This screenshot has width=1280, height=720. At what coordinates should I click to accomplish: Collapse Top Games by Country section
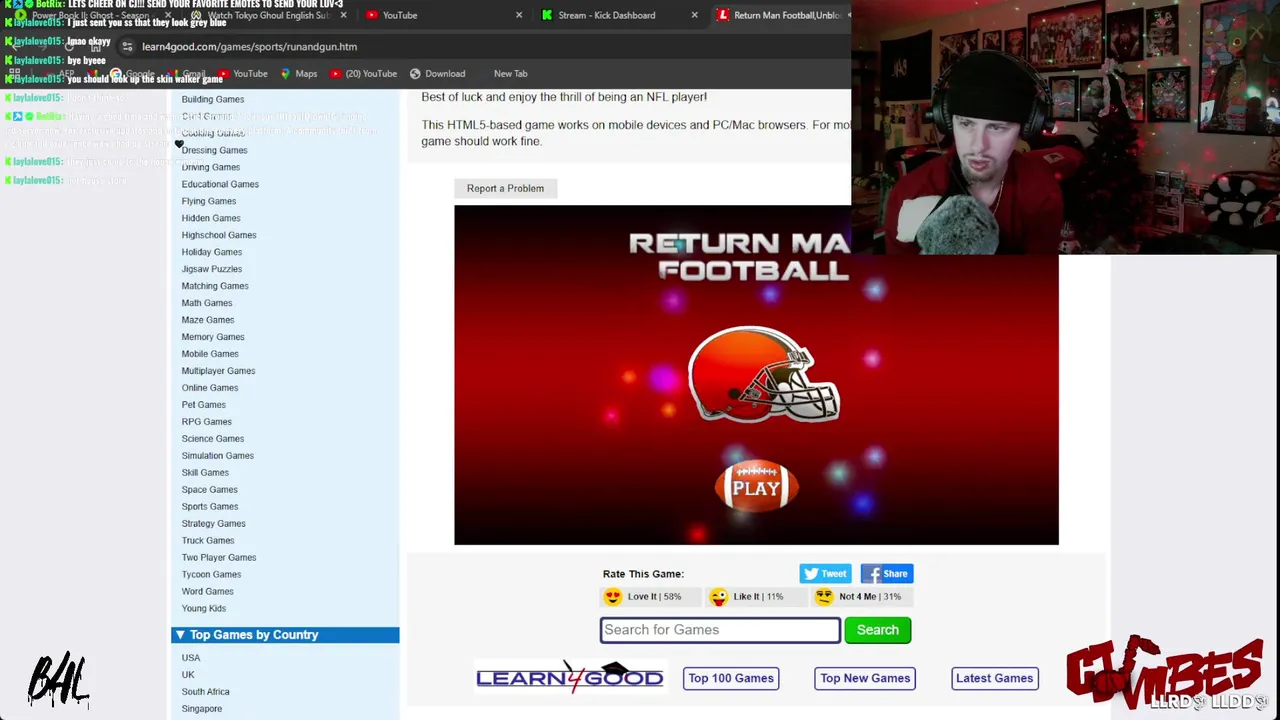[285, 635]
